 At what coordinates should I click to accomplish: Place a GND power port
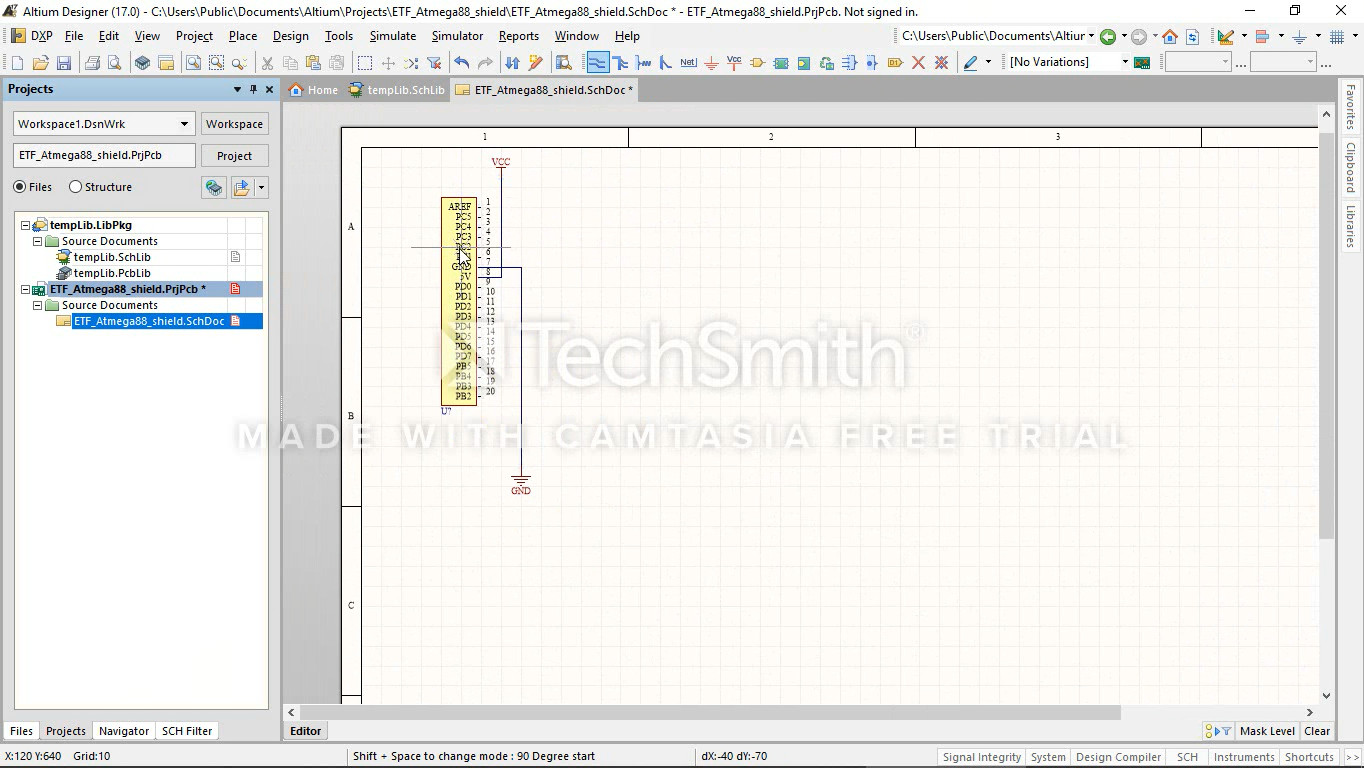click(x=711, y=63)
